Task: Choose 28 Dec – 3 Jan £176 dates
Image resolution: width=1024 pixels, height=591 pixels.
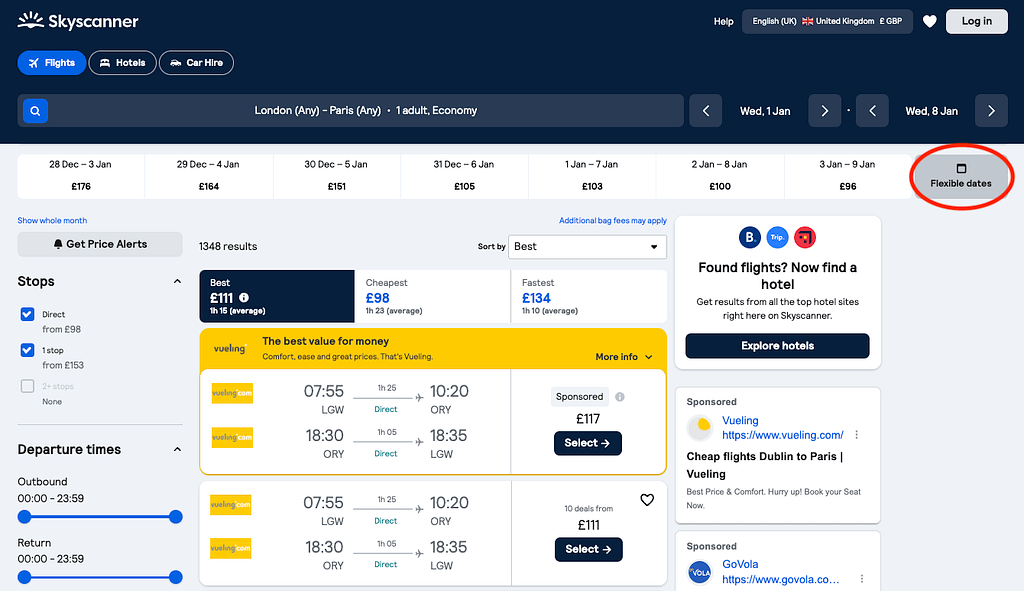Action: point(81,176)
